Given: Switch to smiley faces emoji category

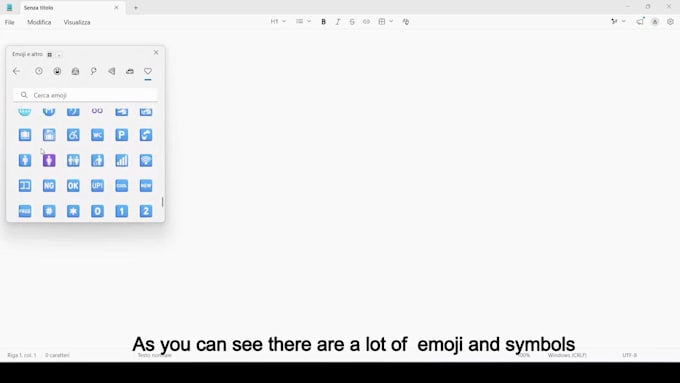Looking at the screenshot, I should click(x=57, y=71).
